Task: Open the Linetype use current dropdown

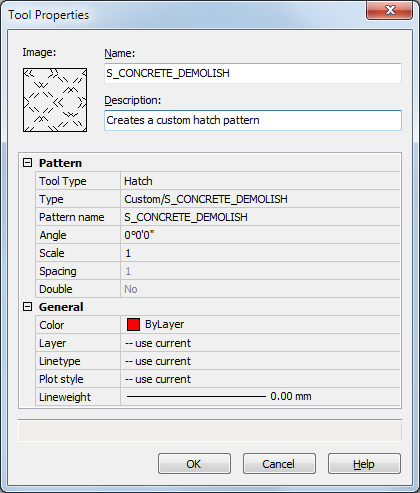Action: [260, 361]
